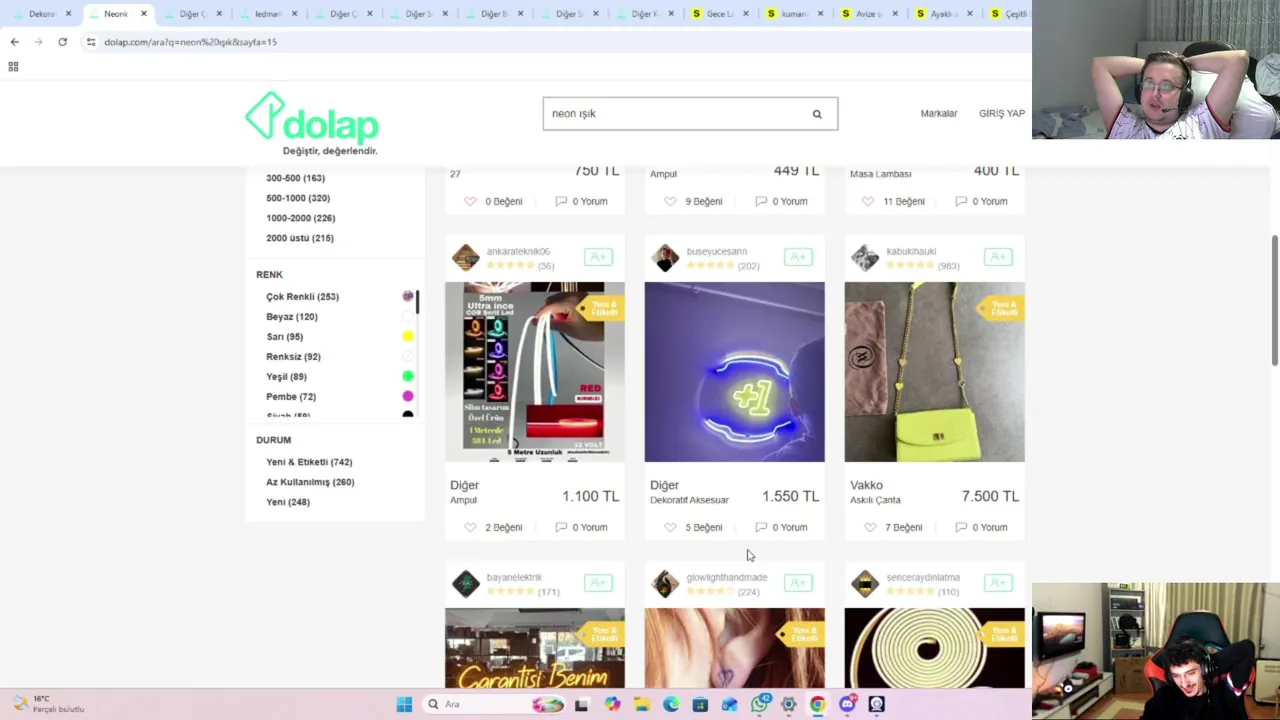Click the A+ badge on ankarateknik06 card

(598, 257)
